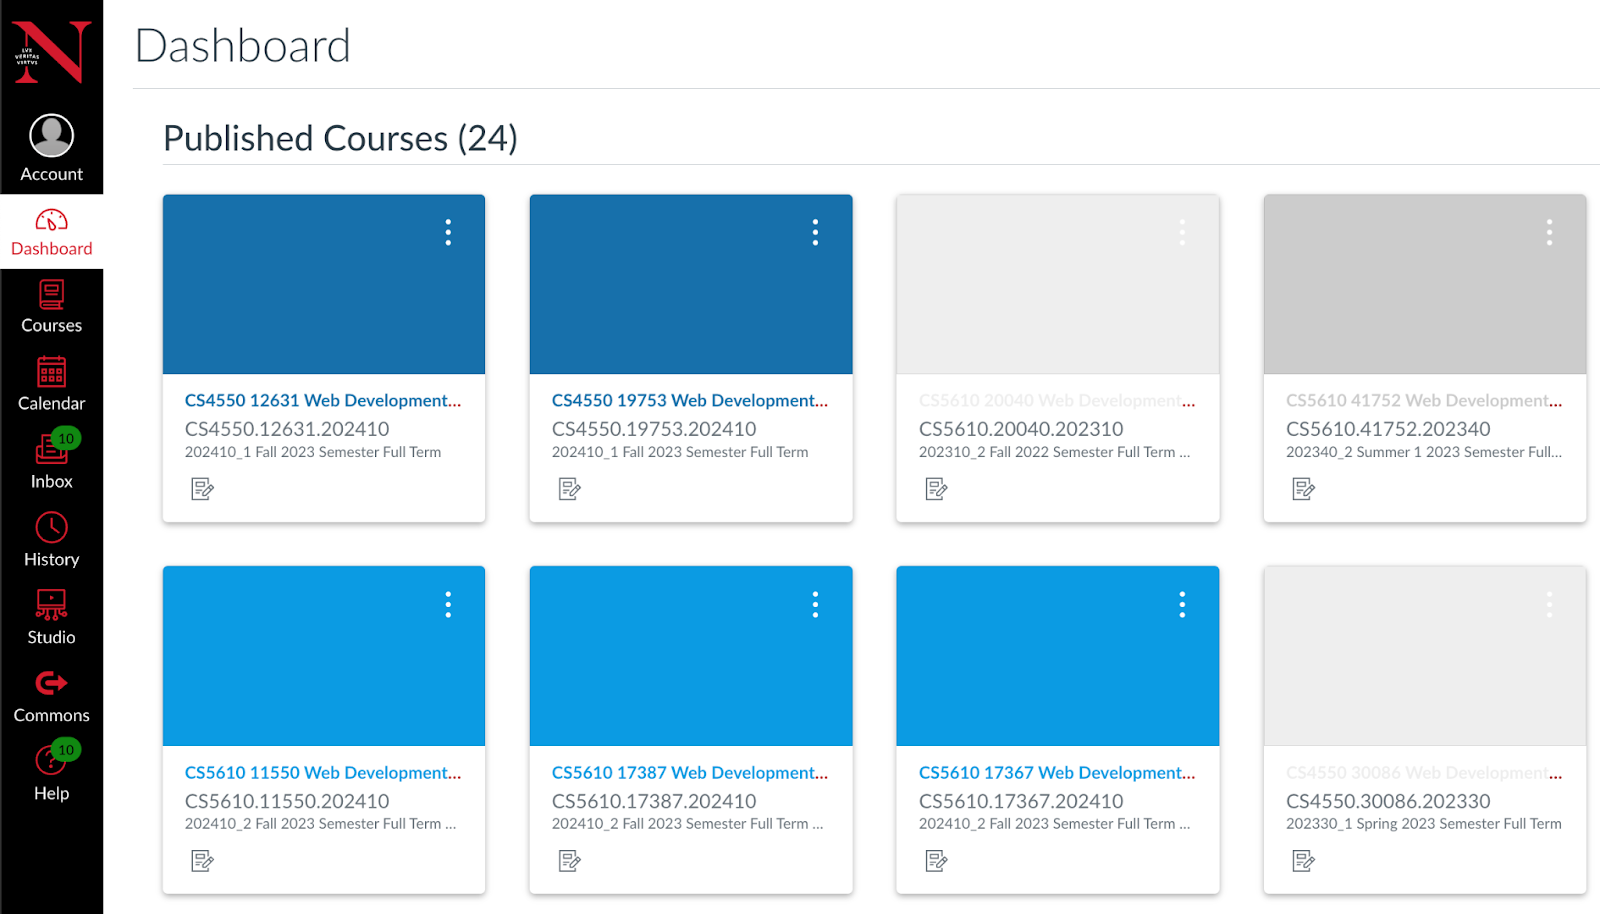
Task: Launch the Studio icon
Action: tap(51, 606)
